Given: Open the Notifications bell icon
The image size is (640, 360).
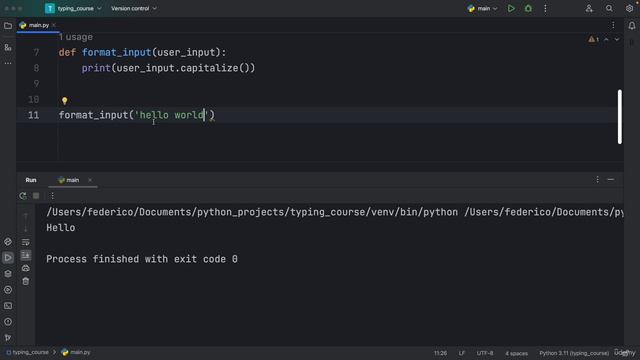Looking at the screenshot, I should [631, 26].
